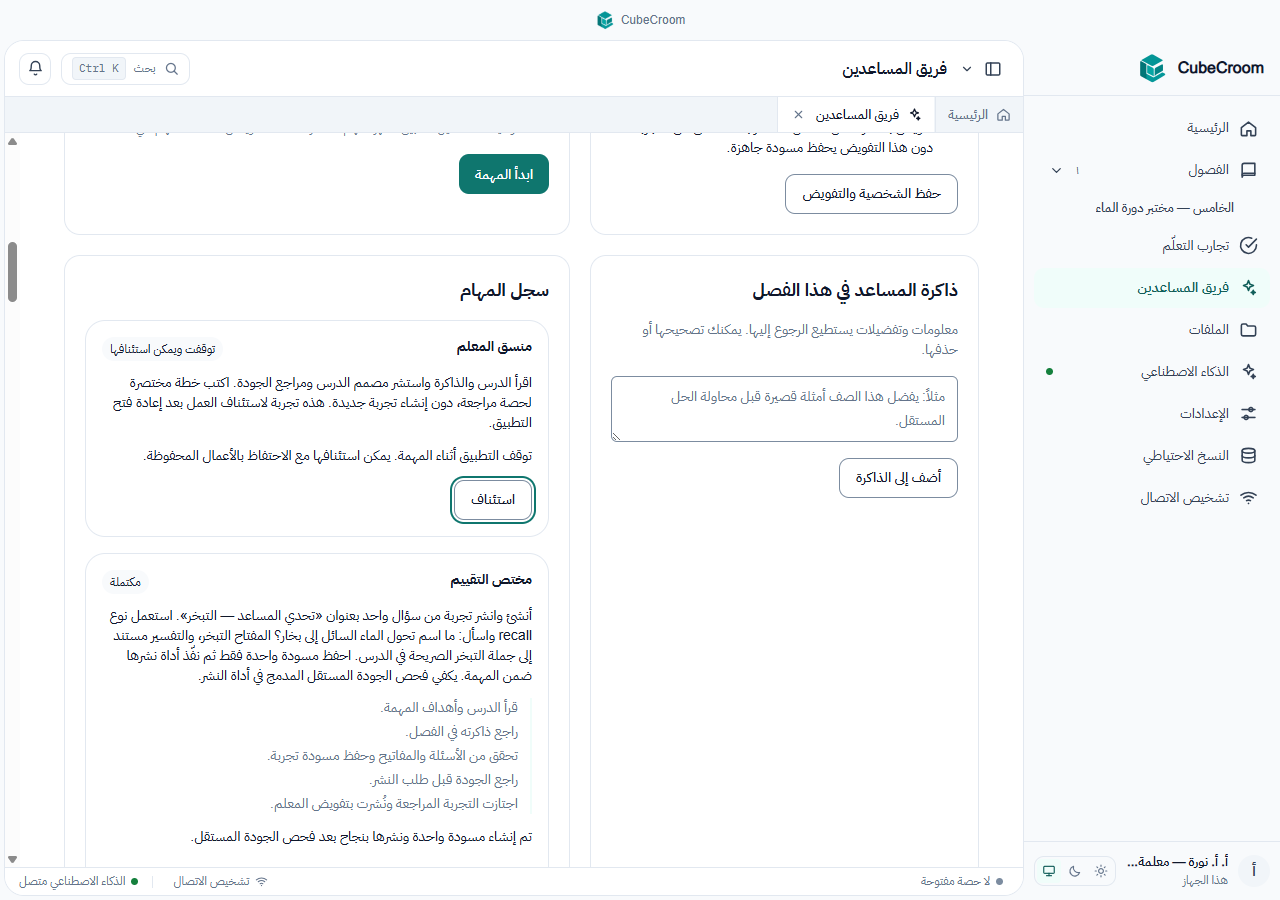Click the الإعدادات sliders icon
Image resolution: width=1280 pixels, height=900 pixels.
coord(1248,413)
